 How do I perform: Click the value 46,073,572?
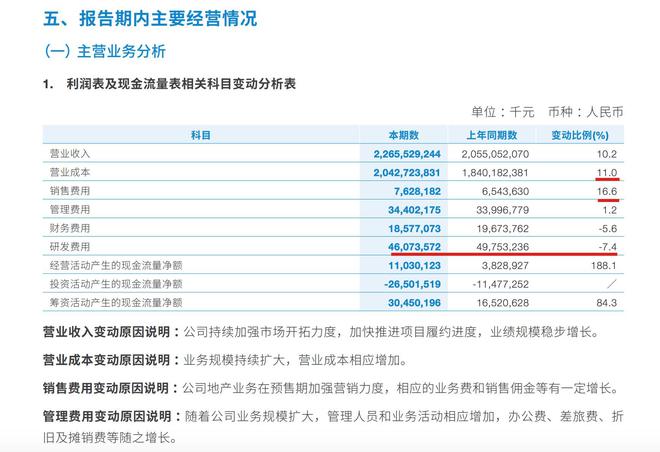pos(414,247)
